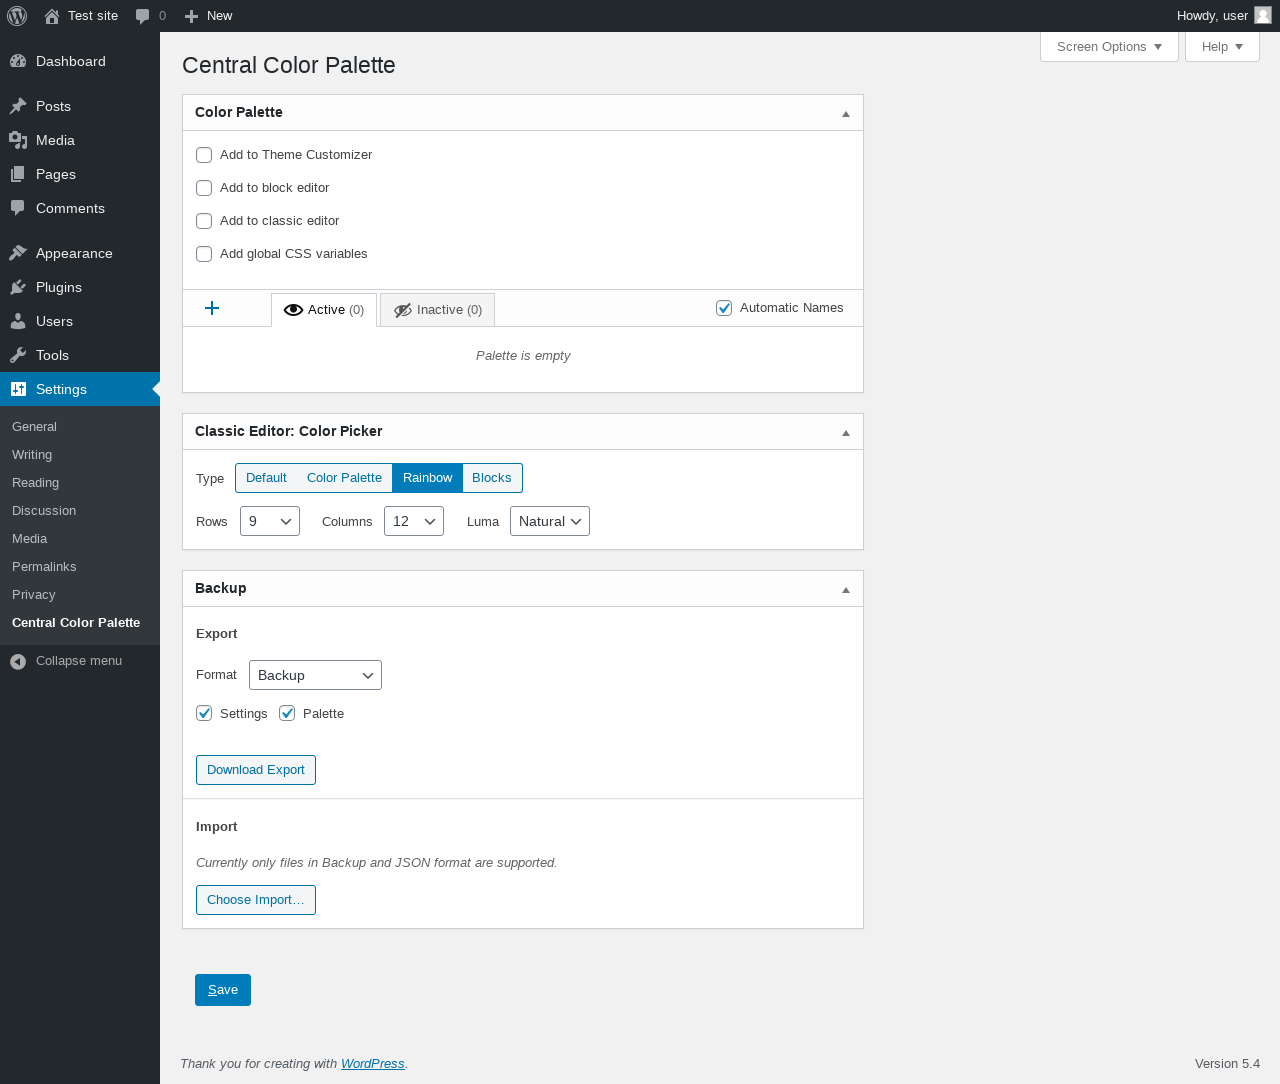Click the Choose Import… button
1280x1084 pixels.
coord(256,900)
